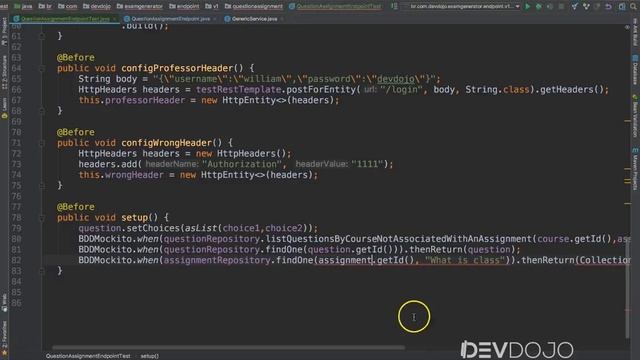The width and height of the screenshot is (640, 360).
Task: Click this.professorHeader on line 67
Action: coord(131,100)
